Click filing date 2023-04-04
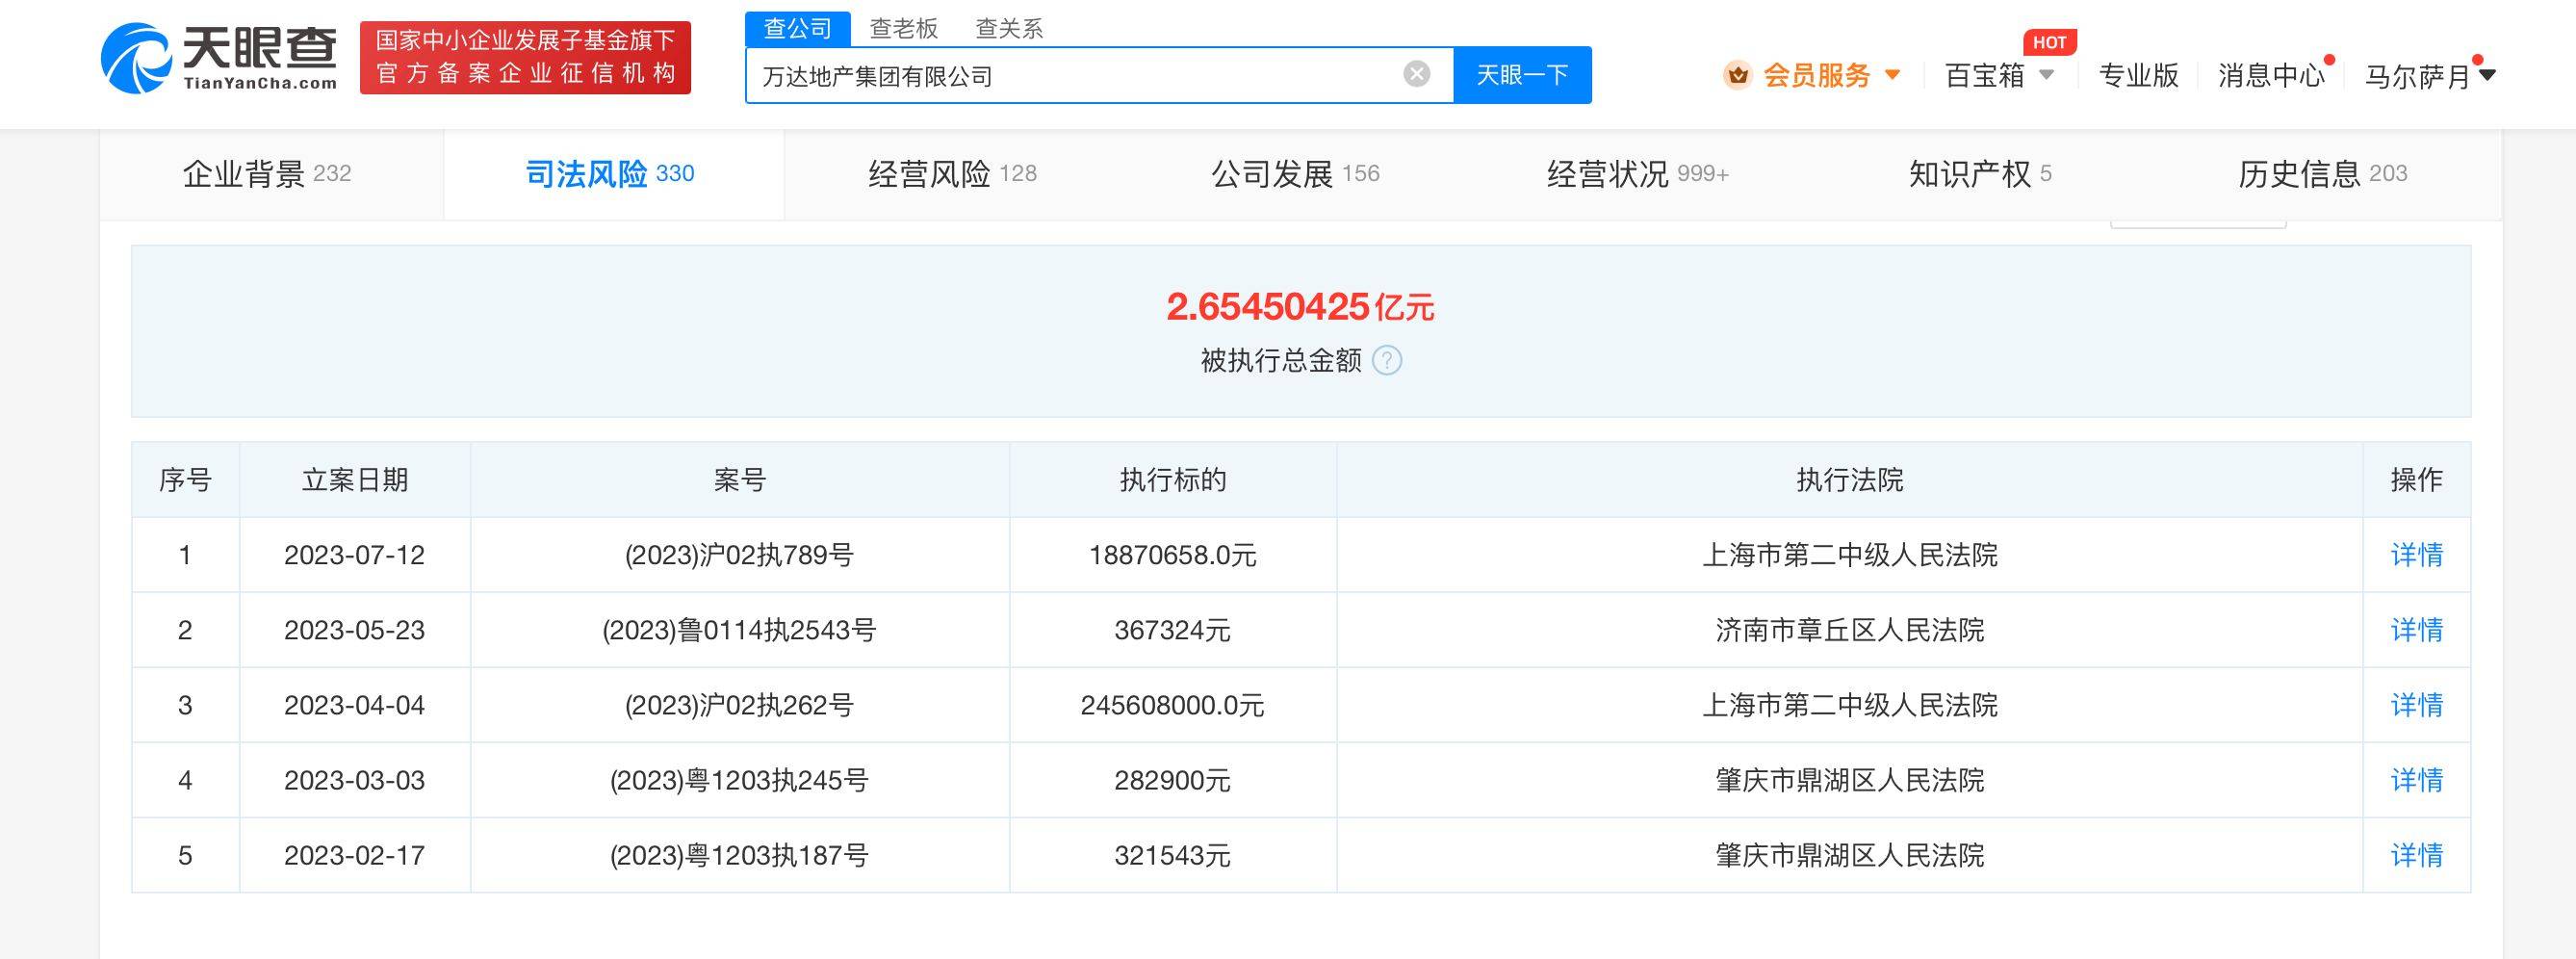 [354, 705]
